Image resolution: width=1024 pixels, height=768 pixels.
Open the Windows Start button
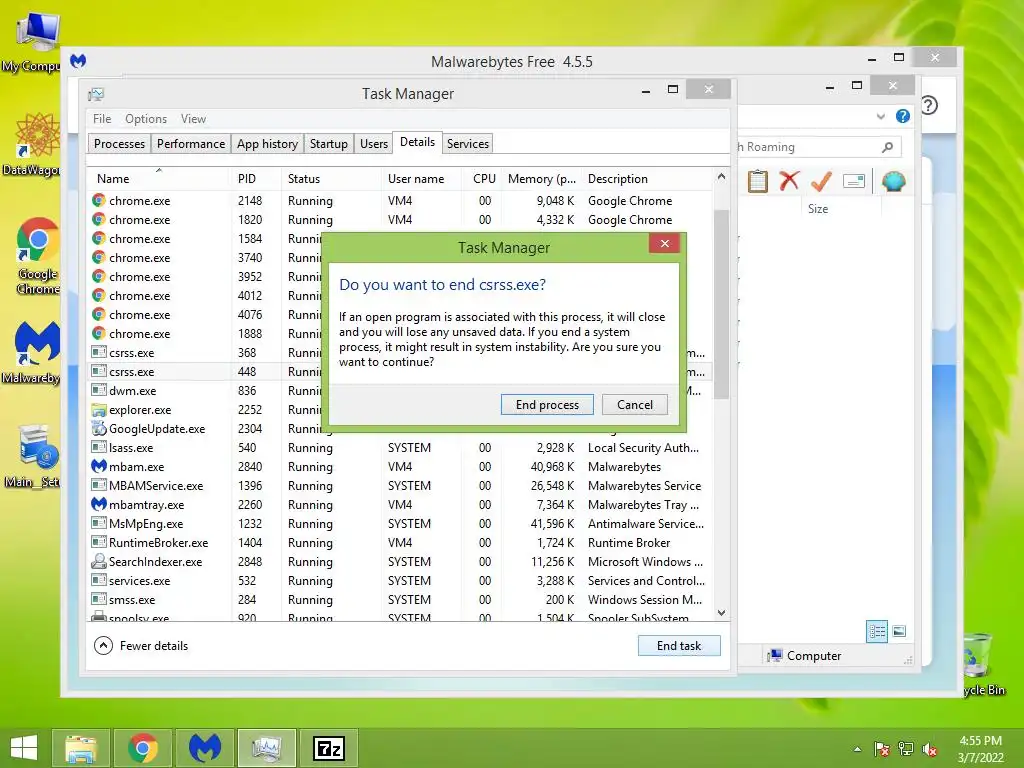24,748
